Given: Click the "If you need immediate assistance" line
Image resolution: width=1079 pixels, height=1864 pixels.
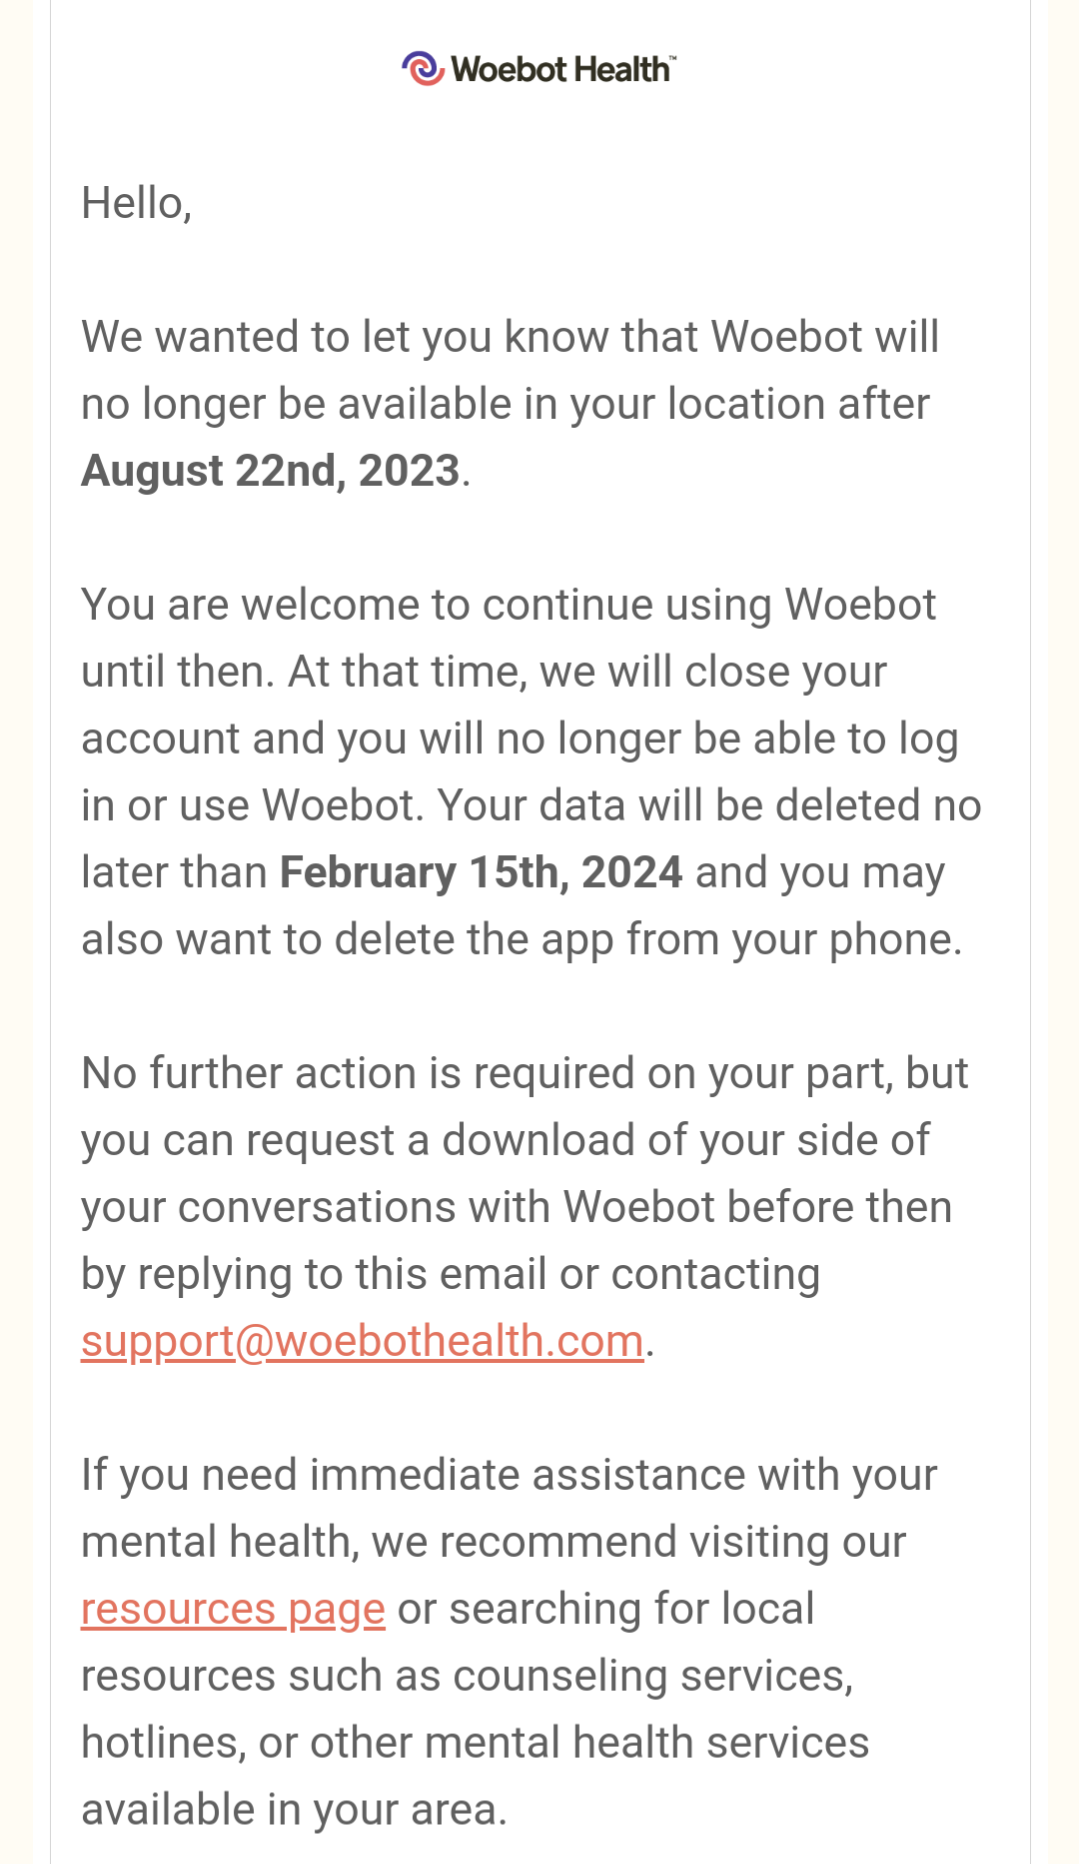Looking at the screenshot, I should (x=509, y=1475).
